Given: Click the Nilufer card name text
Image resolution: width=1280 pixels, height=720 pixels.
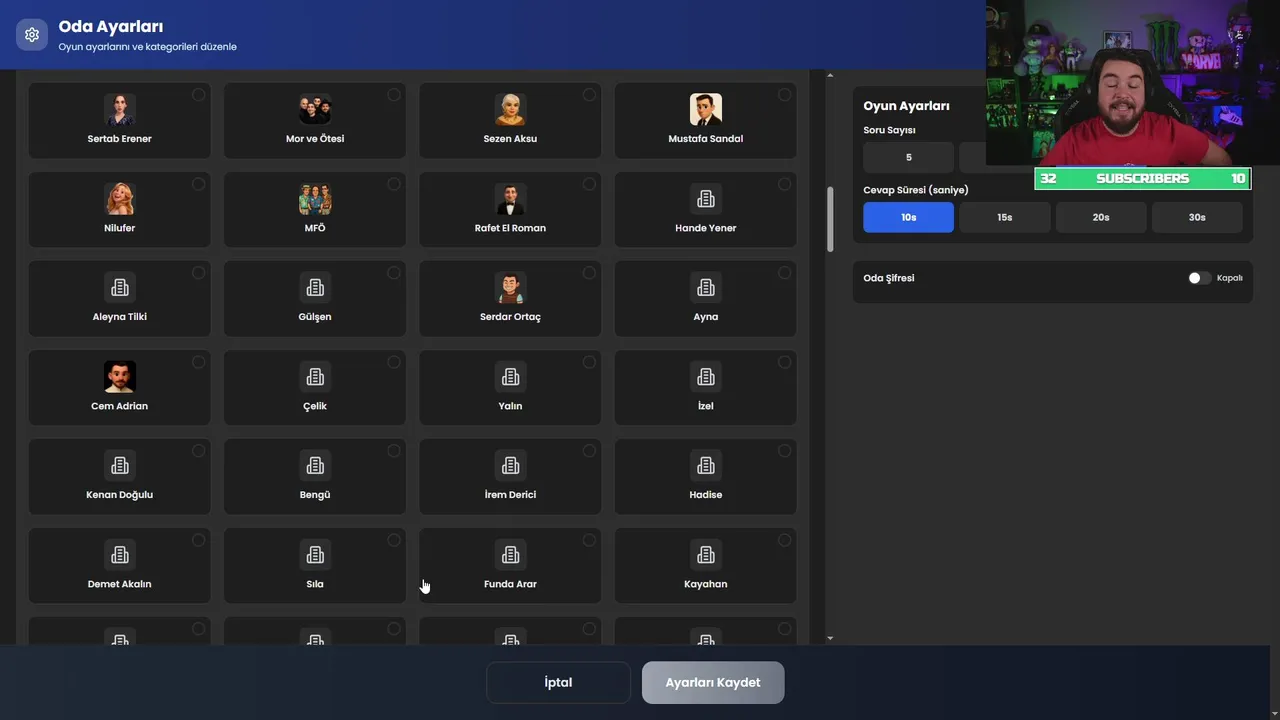Looking at the screenshot, I should pos(120,228).
